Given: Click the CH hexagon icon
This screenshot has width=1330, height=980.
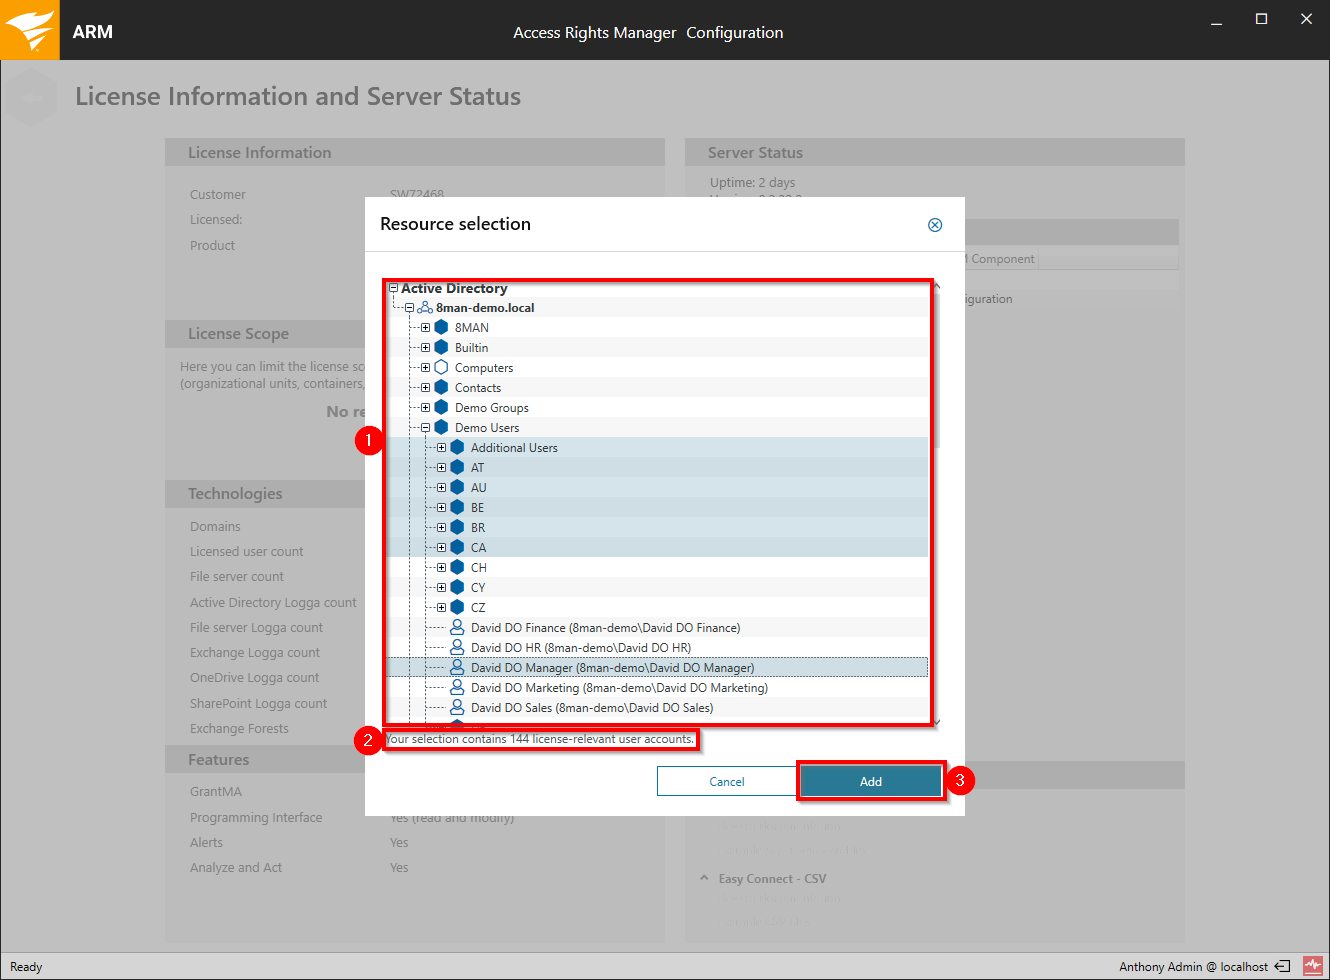Looking at the screenshot, I should point(457,568).
